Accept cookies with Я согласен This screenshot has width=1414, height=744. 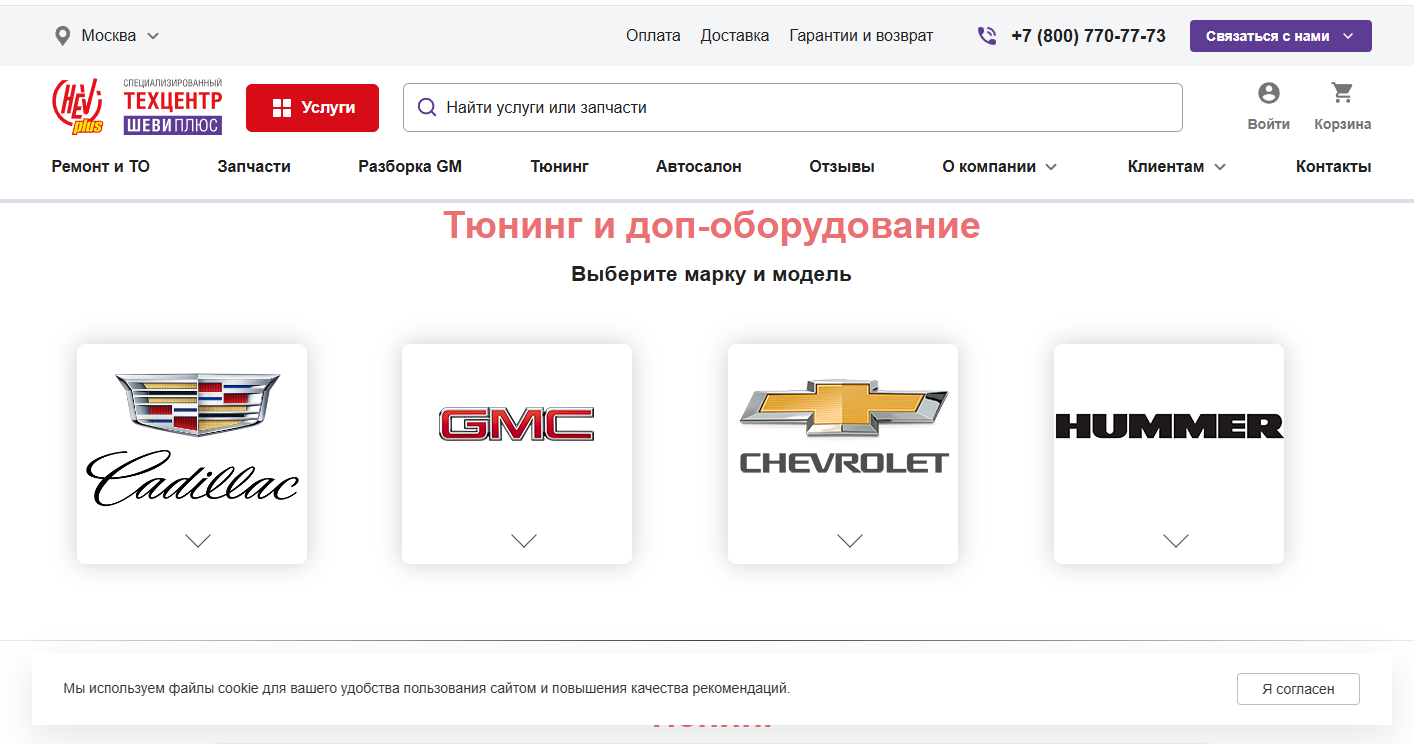point(1298,689)
